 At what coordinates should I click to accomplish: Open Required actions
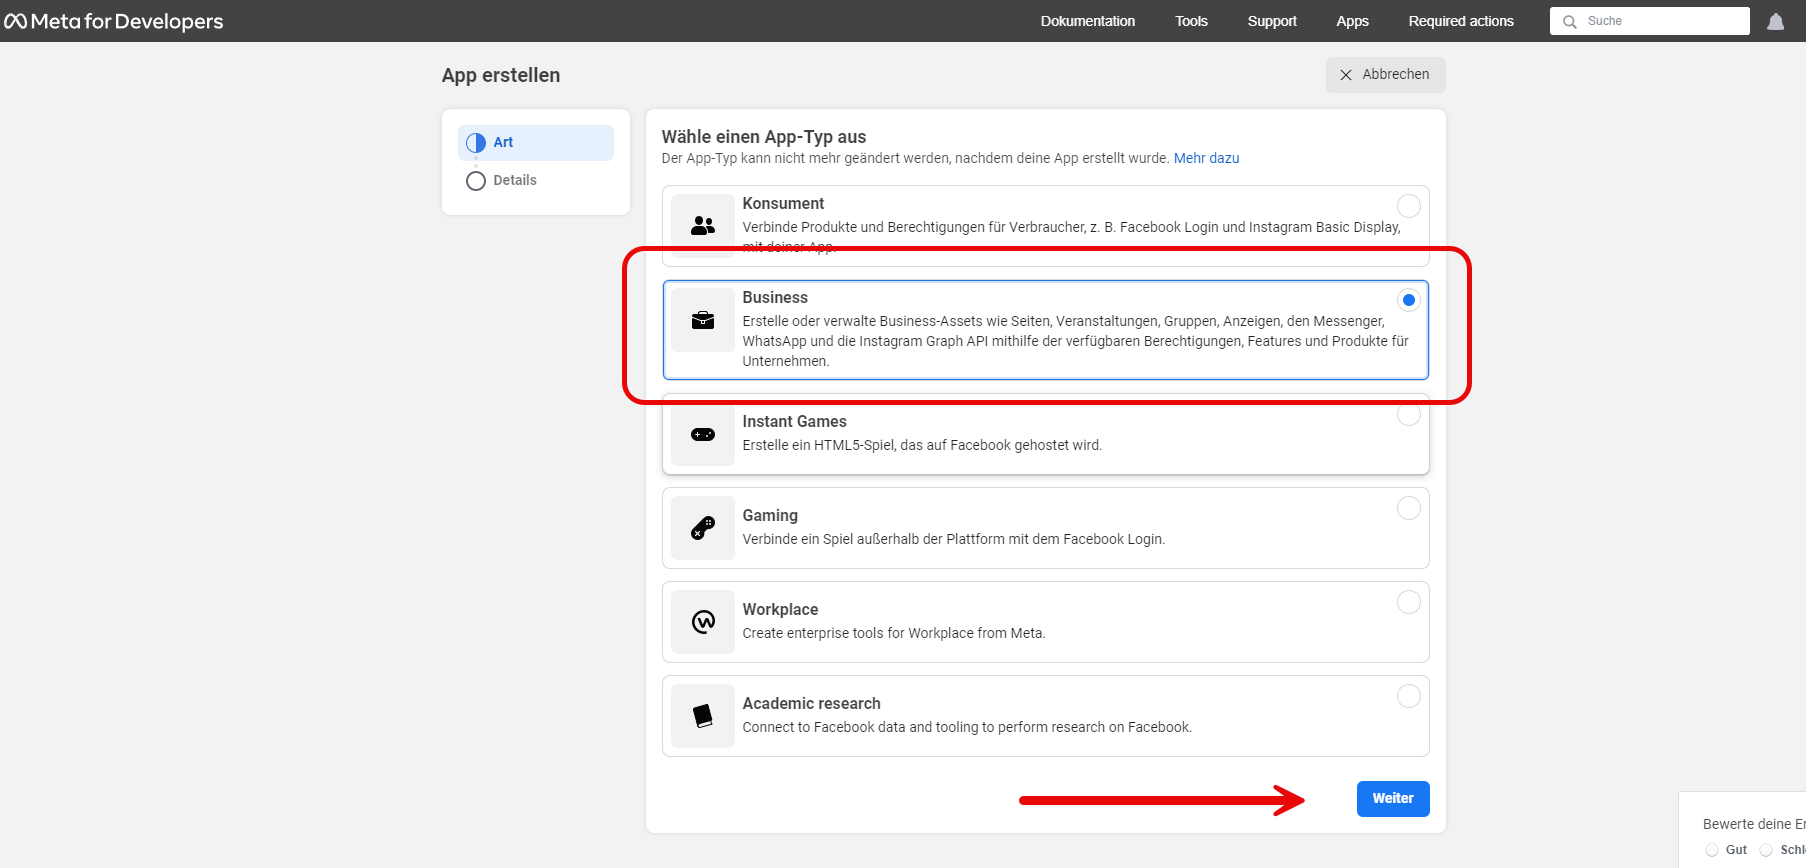click(1461, 21)
